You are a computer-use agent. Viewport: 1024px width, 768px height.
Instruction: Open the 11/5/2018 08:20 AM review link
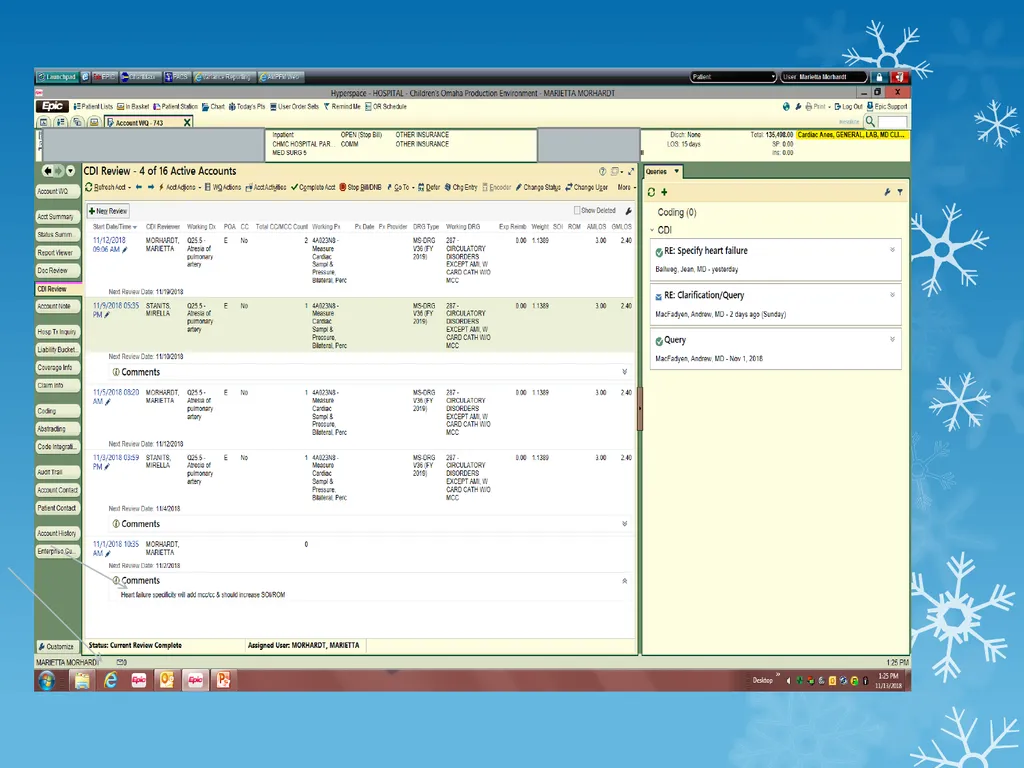[x=116, y=397]
